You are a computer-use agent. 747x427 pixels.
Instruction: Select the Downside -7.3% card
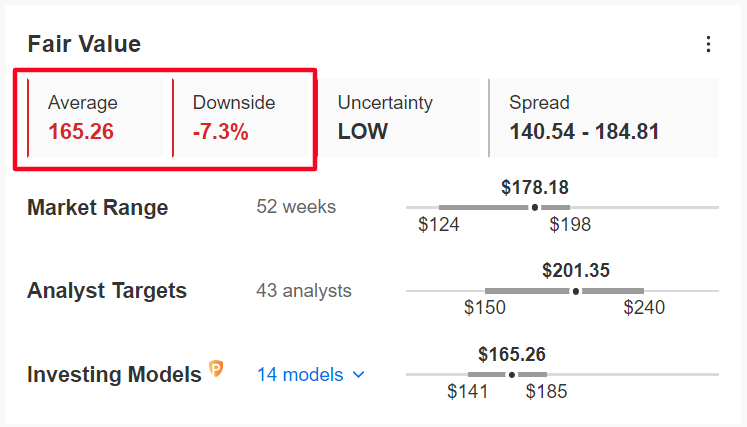[x=240, y=118]
